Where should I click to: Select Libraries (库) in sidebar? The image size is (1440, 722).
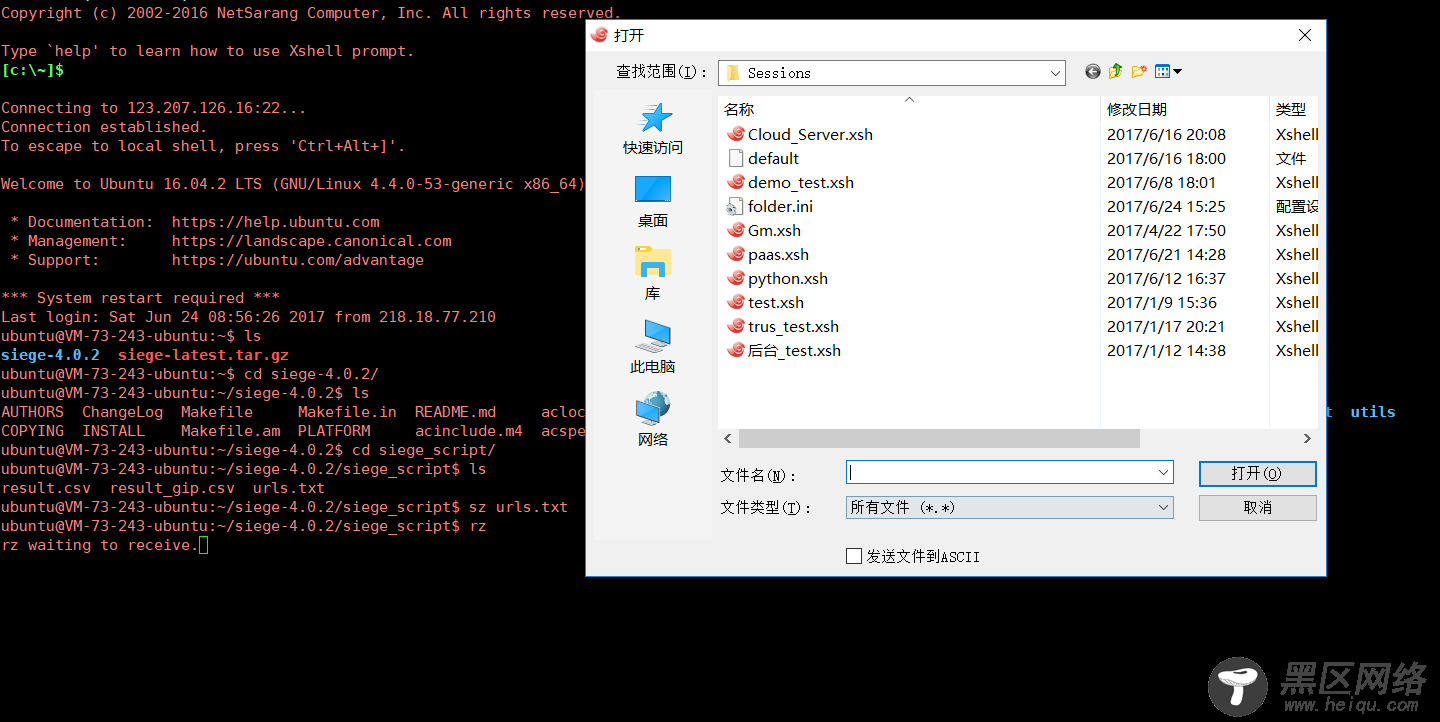[x=653, y=274]
